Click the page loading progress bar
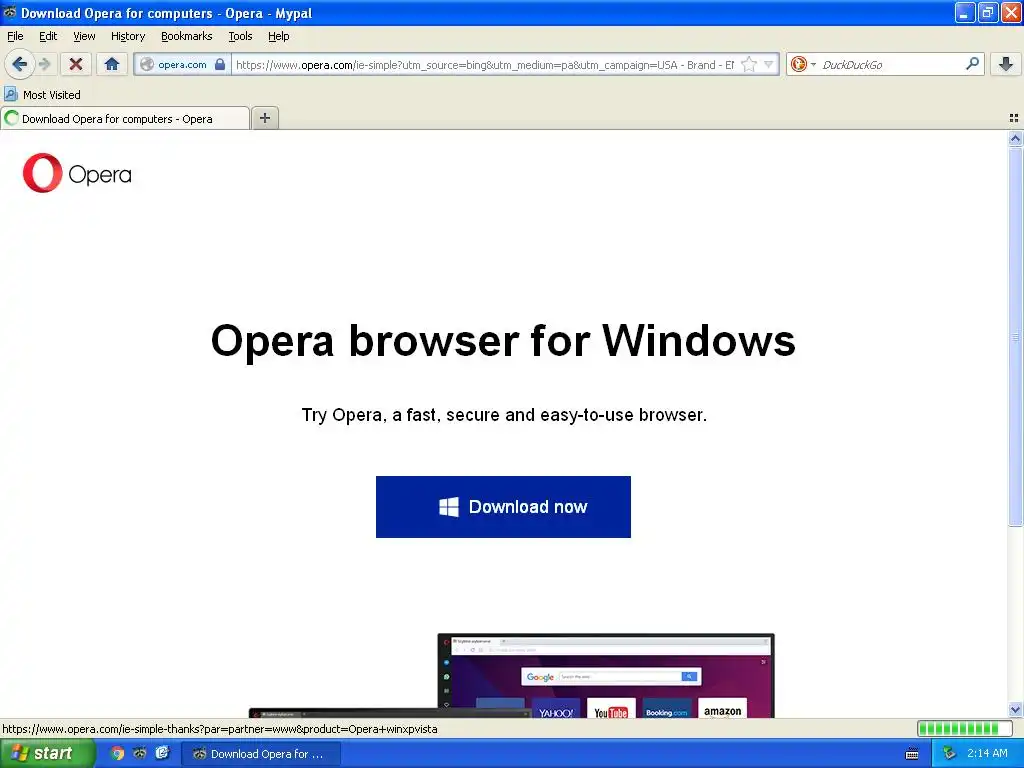1024x768 pixels. tap(965, 728)
